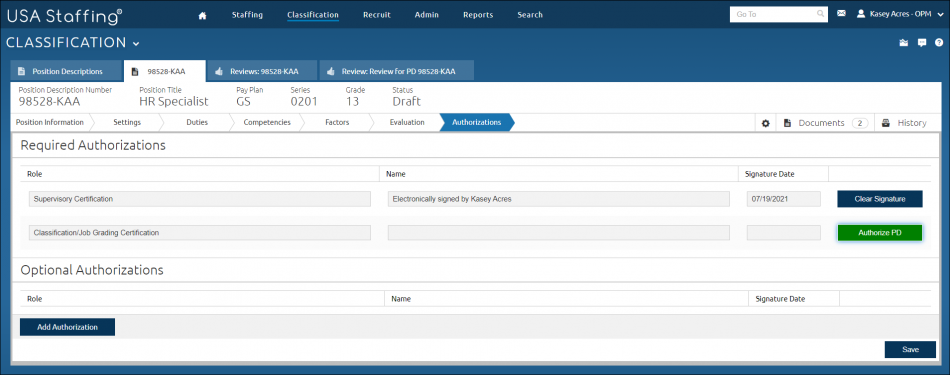Image resolution: width=950 pixels, height=375 pixels.
Task: Click the gear settings icon near Documents
Action: coord(765,123)
